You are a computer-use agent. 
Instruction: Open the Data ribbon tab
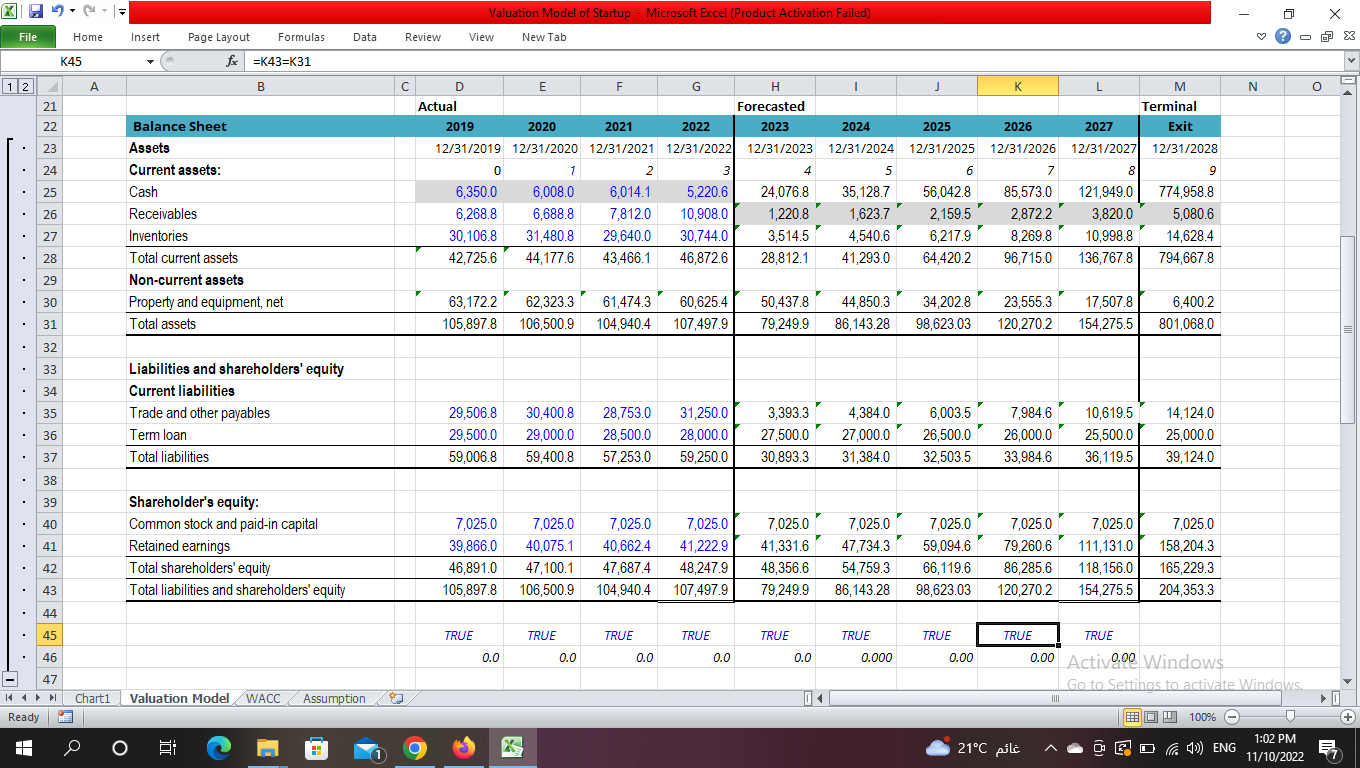(365, 37)
